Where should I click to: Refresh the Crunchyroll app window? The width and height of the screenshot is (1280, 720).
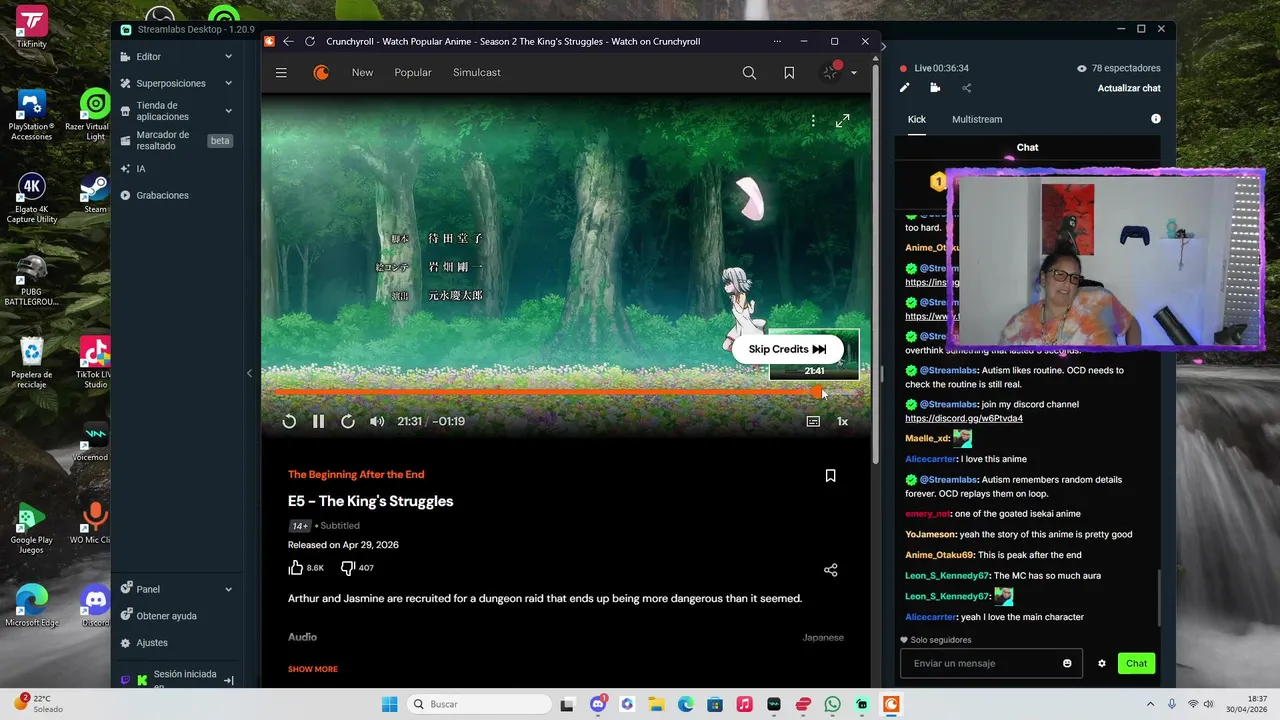pos(310,41)
